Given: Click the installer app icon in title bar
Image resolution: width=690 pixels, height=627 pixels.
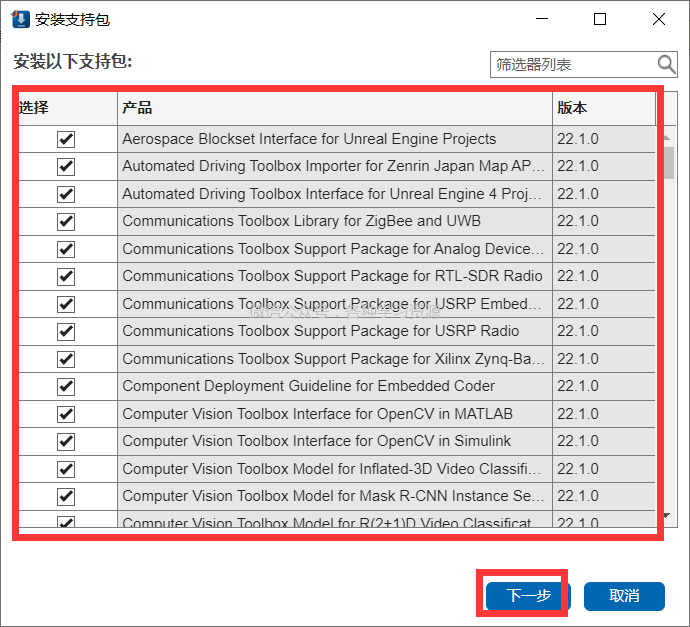Looking at the screenshot, I should [x=20, y=19].
